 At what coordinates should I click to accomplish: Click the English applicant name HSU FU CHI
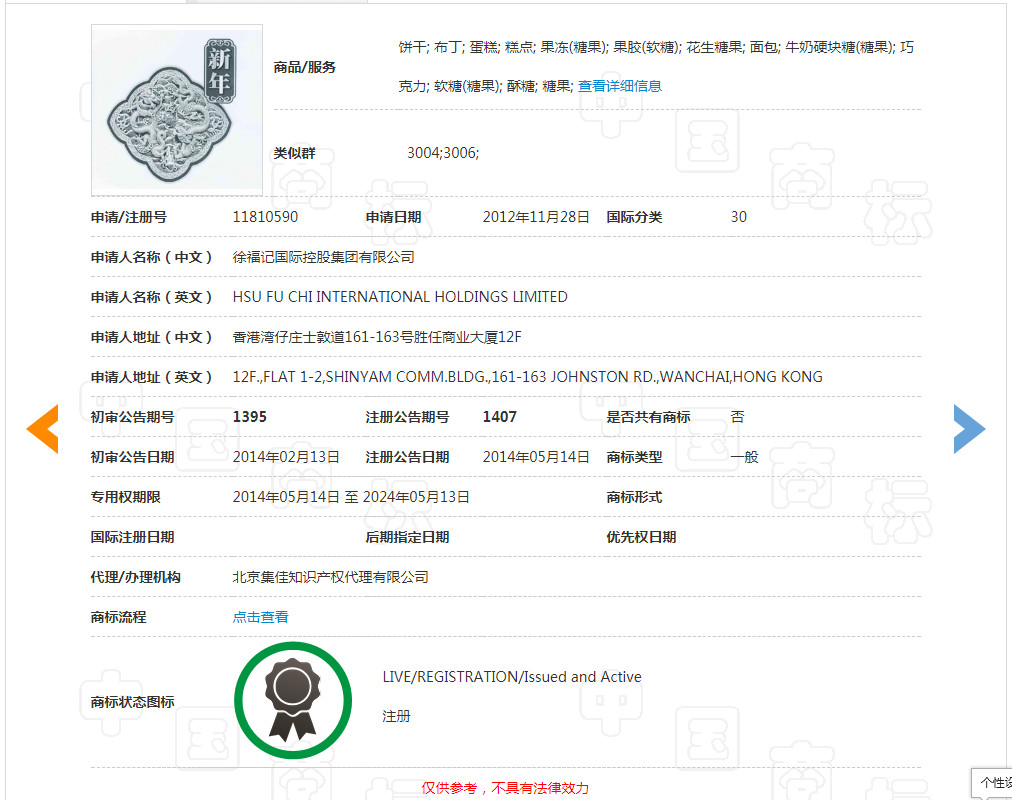pyautogui.click(x=399, y=296)
